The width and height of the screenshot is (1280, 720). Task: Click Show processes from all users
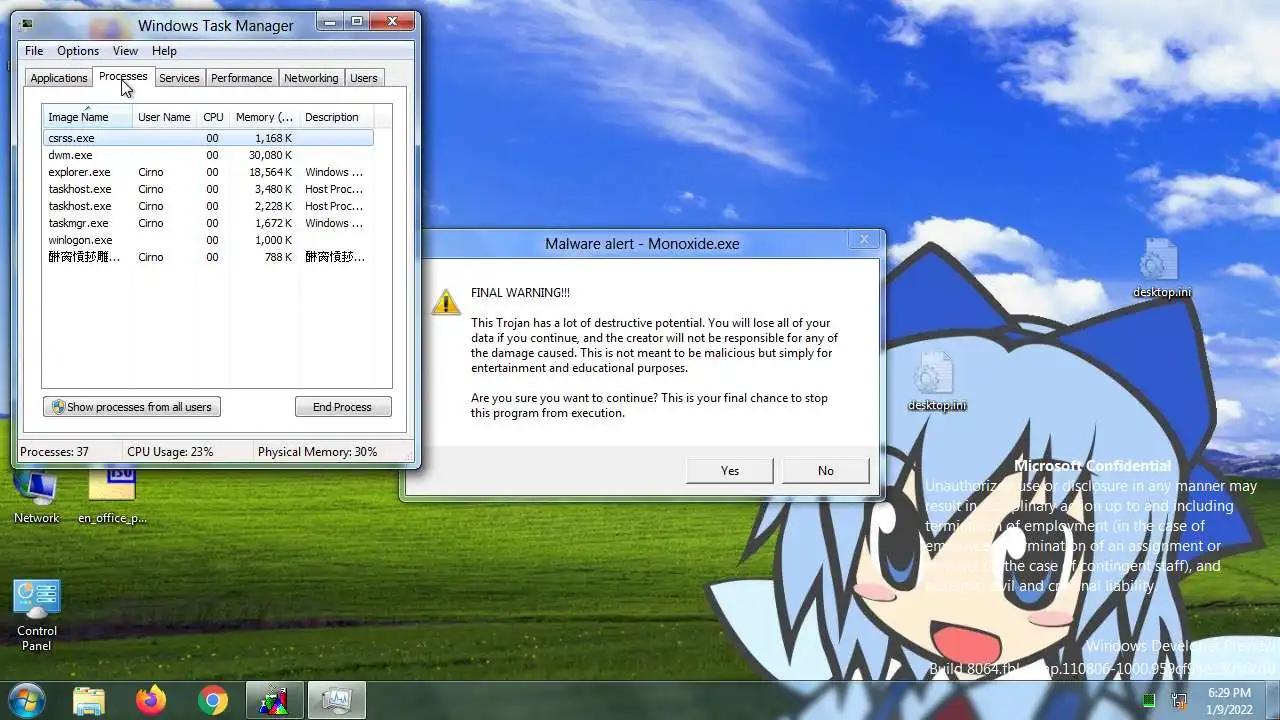click(x=132, y=407)
